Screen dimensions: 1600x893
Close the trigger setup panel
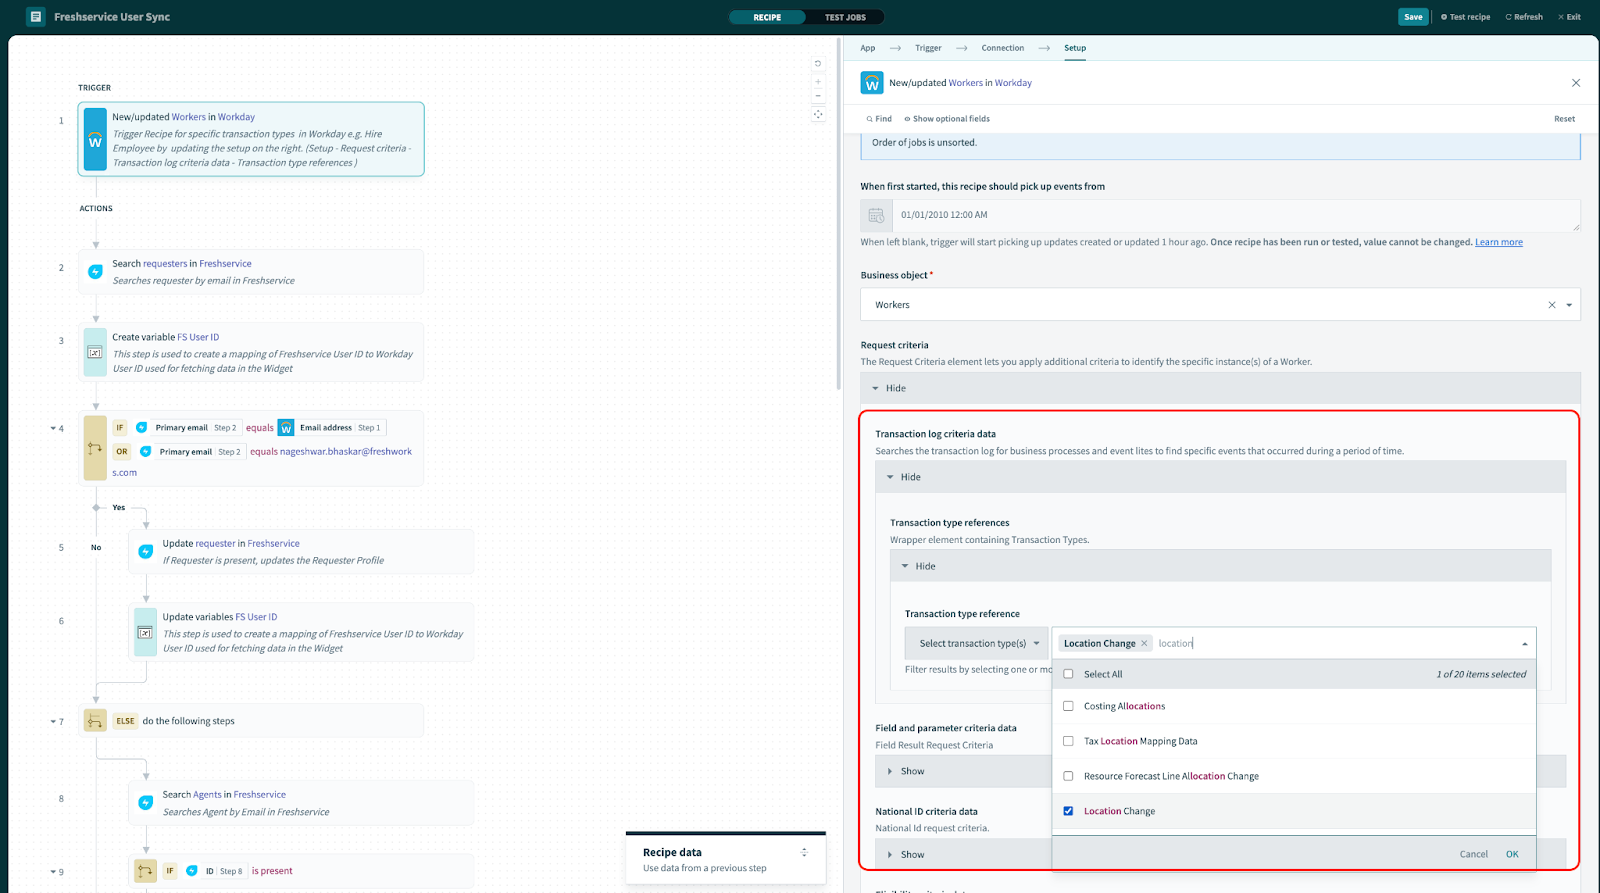(x=1576, y=83)
